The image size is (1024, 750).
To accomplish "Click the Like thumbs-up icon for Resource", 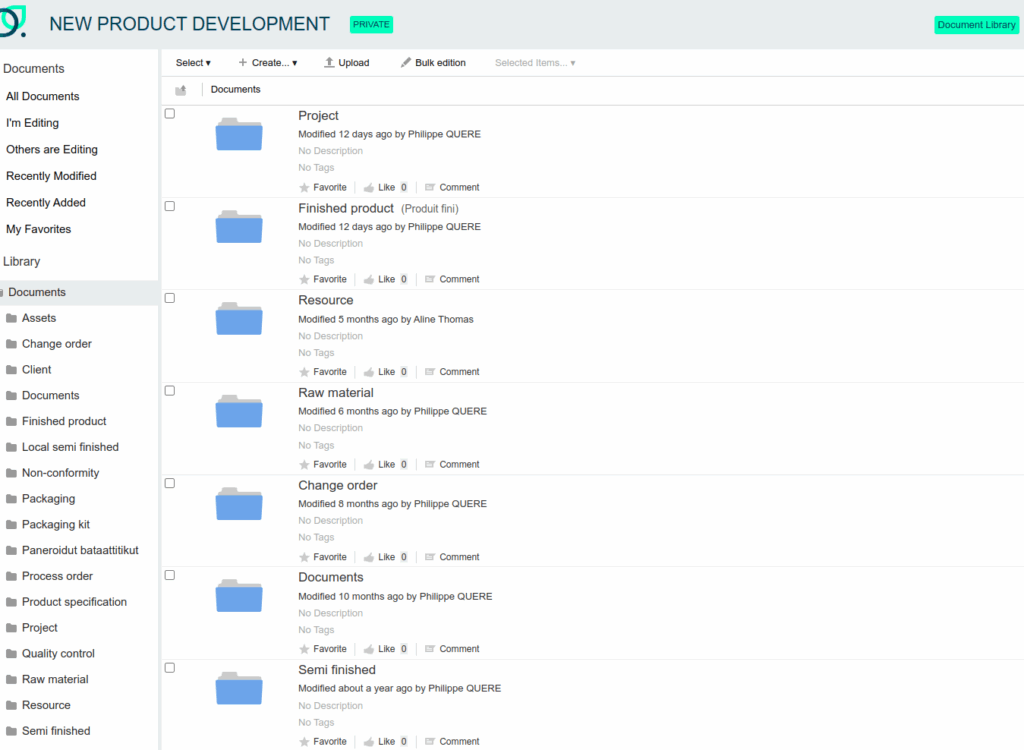I will click(369, 372).
